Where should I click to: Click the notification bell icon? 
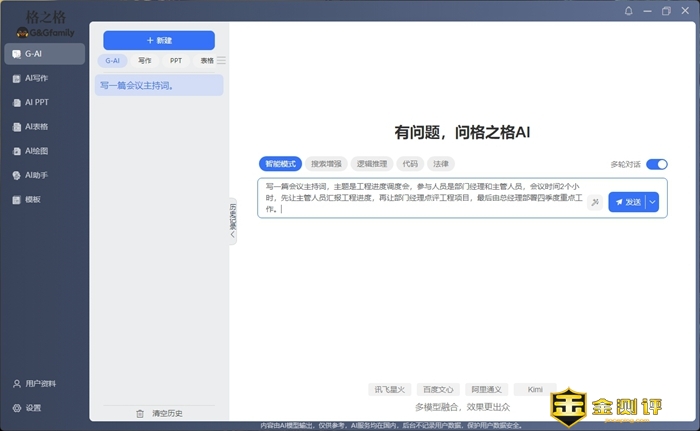[629, 11]
